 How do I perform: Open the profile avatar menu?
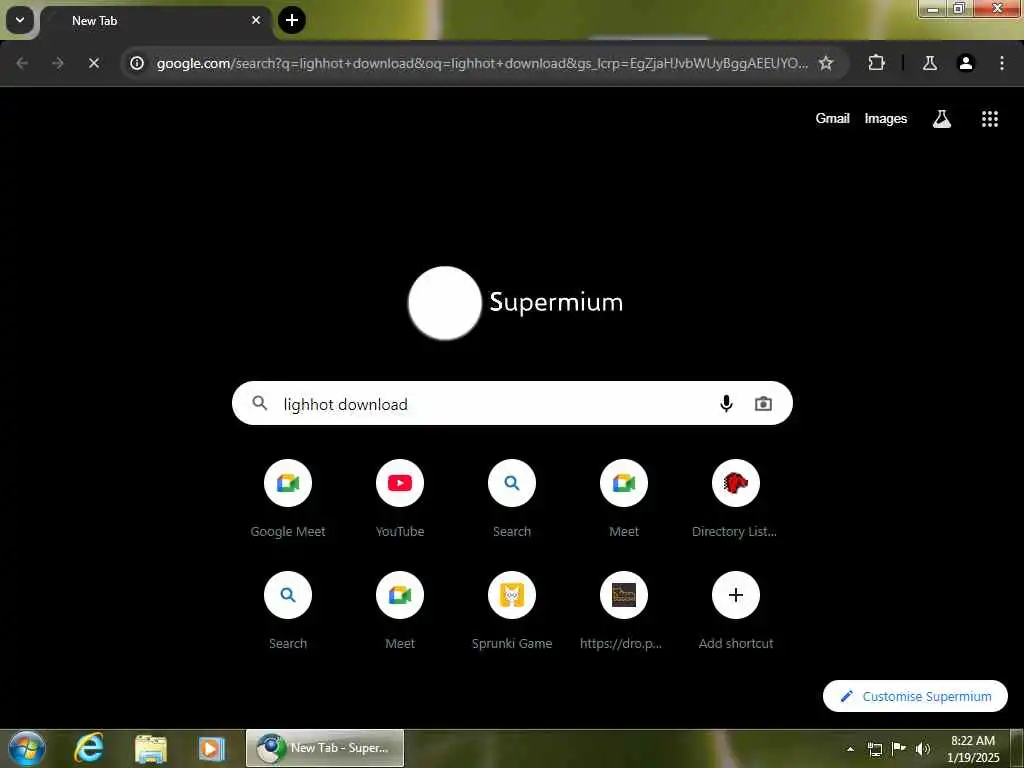pyautogui.click(x=966, y=63)
